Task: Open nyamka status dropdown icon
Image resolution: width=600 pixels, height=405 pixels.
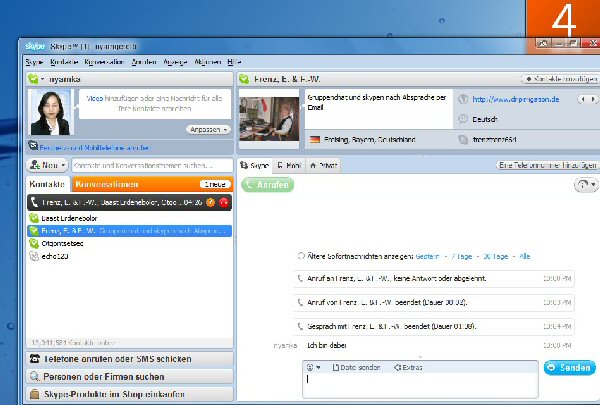Action: tap(36, 79)
